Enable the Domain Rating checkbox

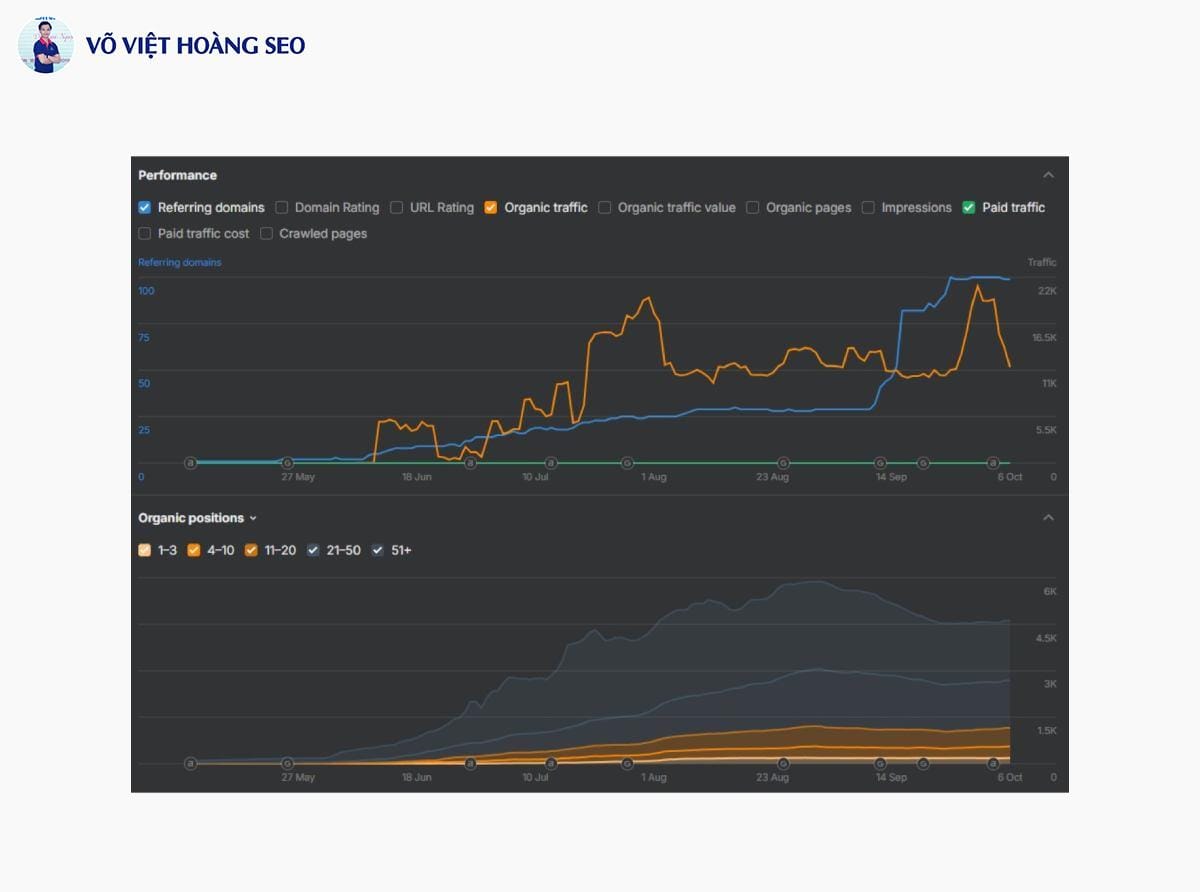(x=282, y=208)
